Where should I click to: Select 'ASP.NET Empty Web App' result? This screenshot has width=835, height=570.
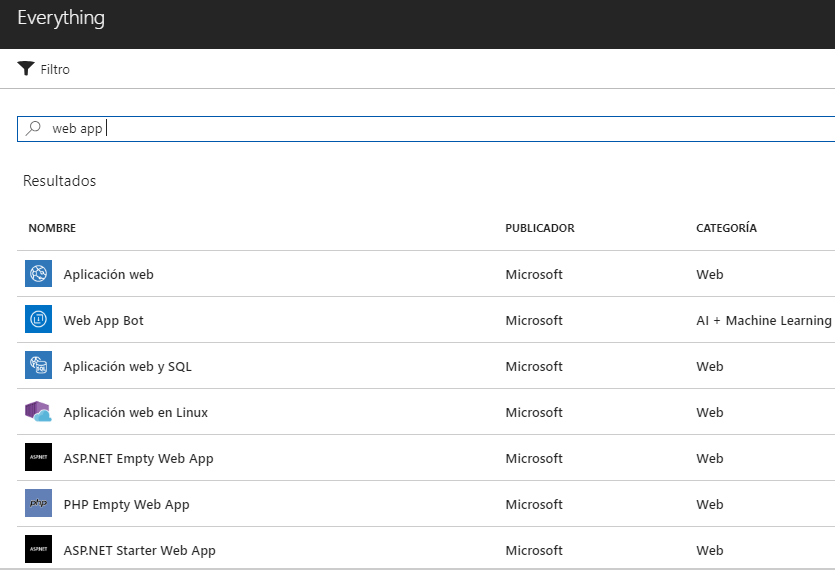click(426, 458)
